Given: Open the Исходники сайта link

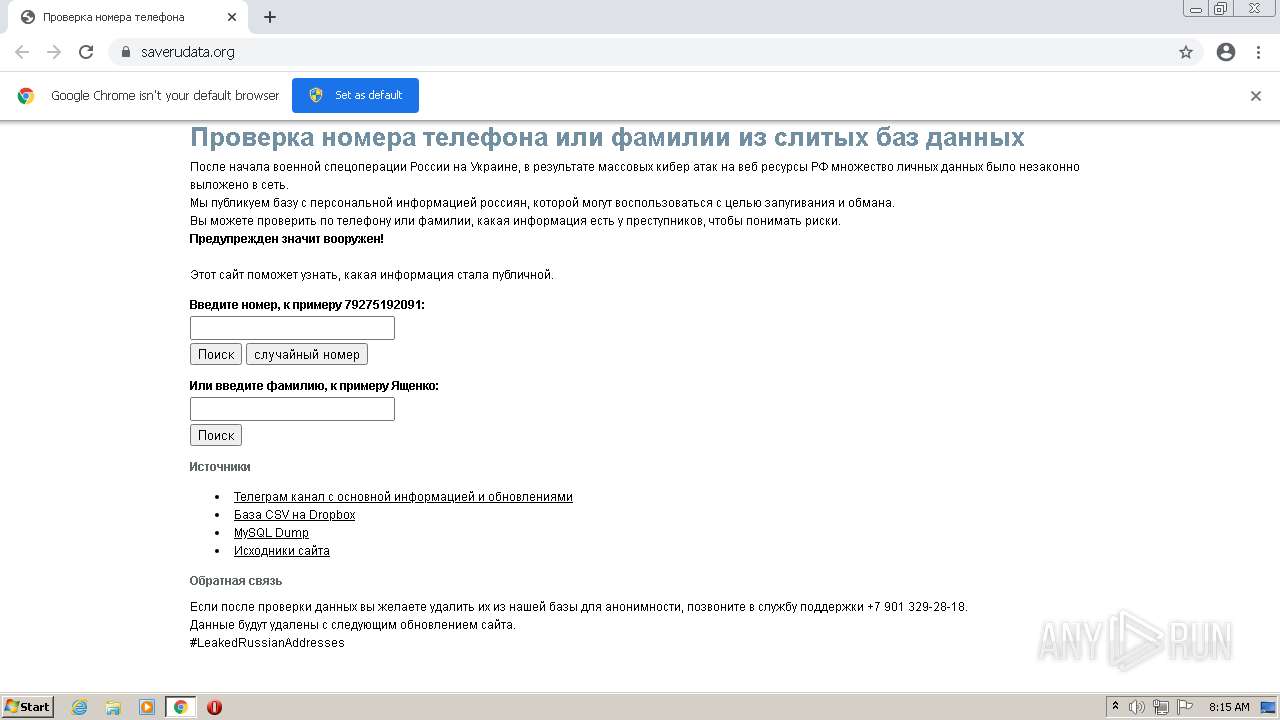Looking at the screenshot, I should pos(282,551).
